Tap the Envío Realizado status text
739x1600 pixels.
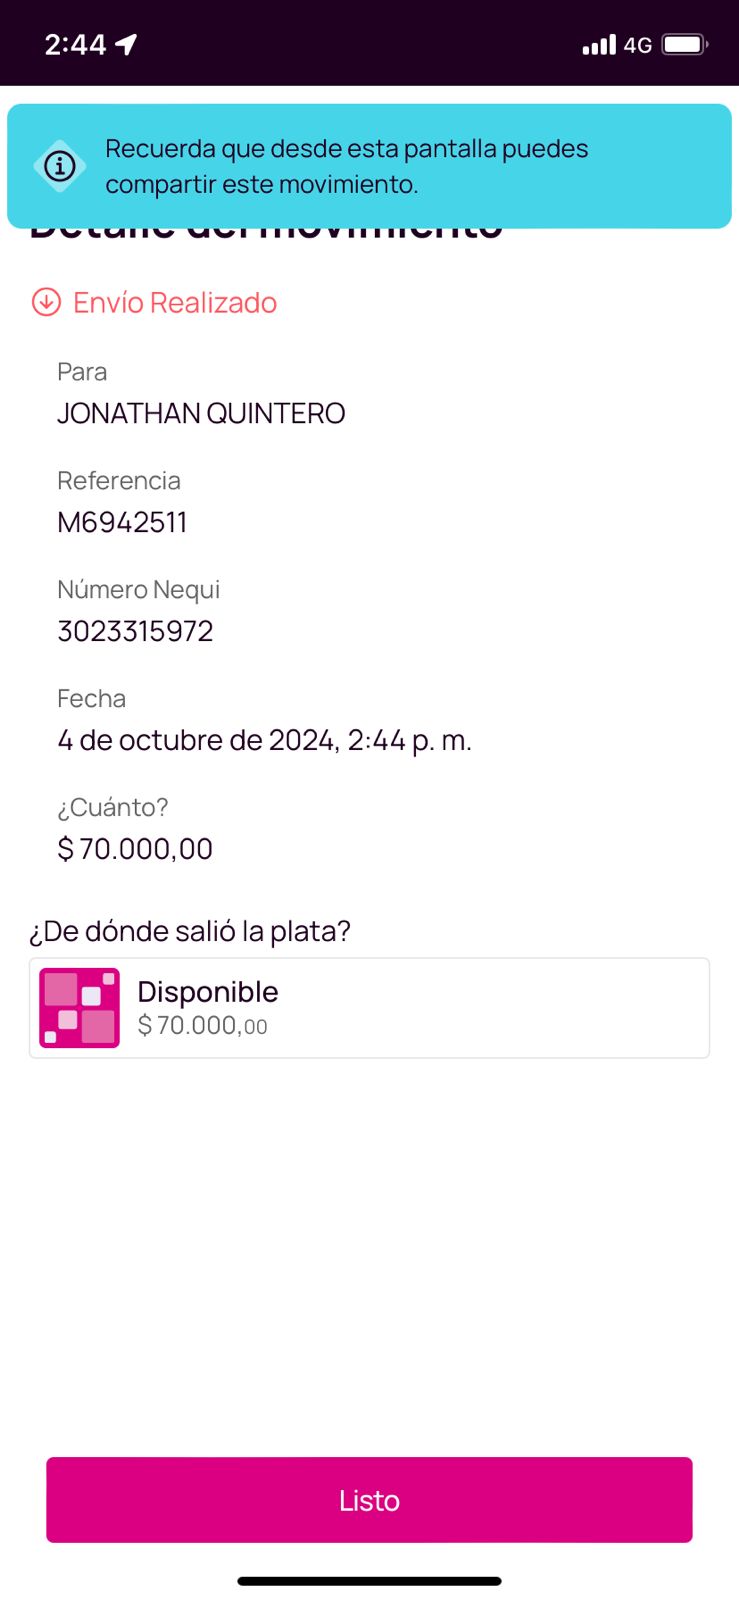[x=175, y=303]
